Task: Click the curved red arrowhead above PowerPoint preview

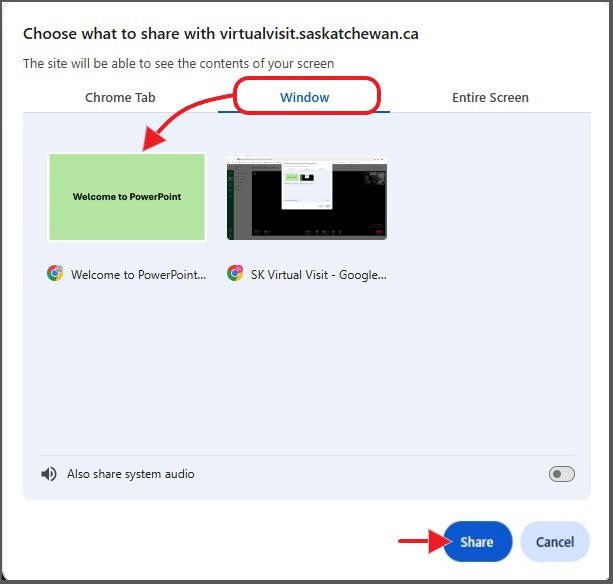Action: [154, 139]
